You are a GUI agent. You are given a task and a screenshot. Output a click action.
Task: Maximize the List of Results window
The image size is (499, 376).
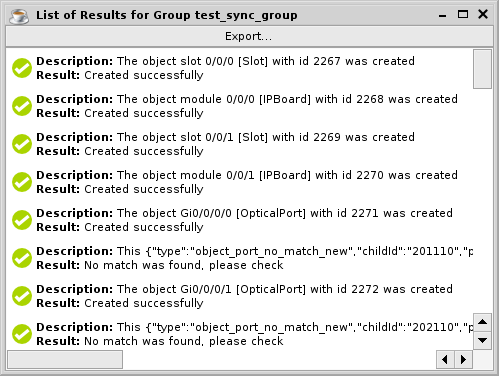[x=463, y=14]
